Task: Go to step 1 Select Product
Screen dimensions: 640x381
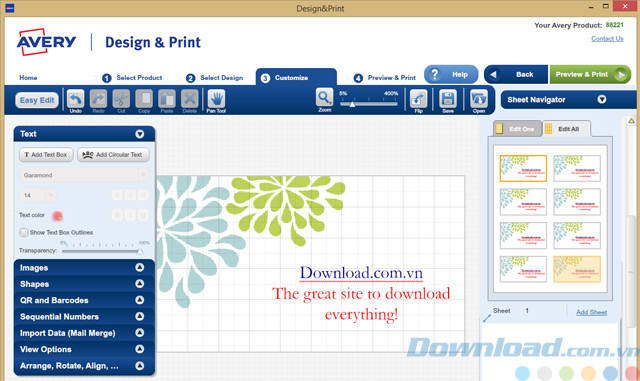Action: [x=132, y=78]
